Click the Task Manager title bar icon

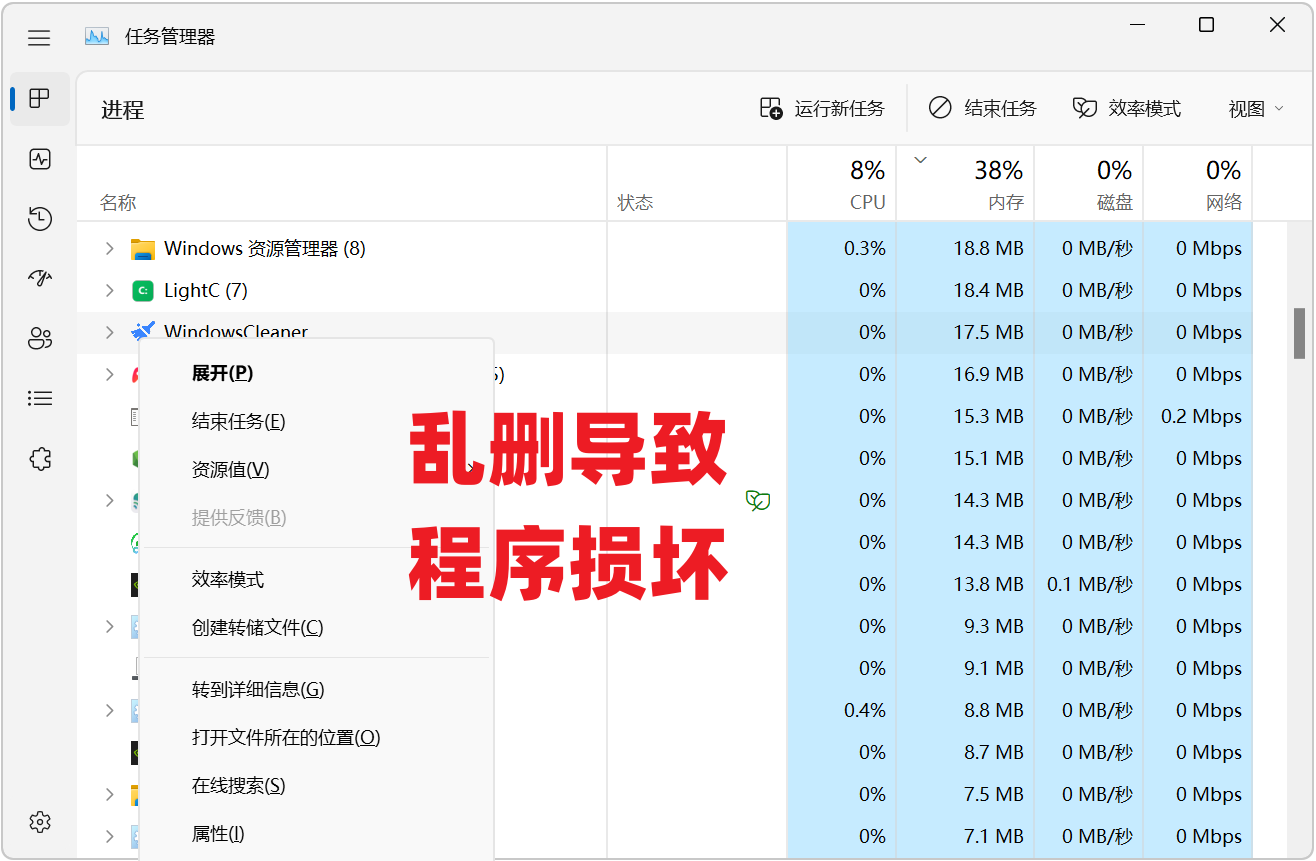click(x=97, y=37)
